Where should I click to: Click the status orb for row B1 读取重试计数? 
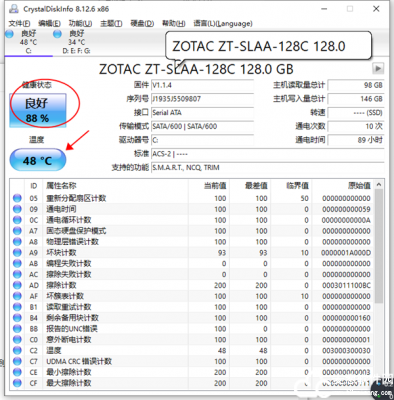(17, 307)
